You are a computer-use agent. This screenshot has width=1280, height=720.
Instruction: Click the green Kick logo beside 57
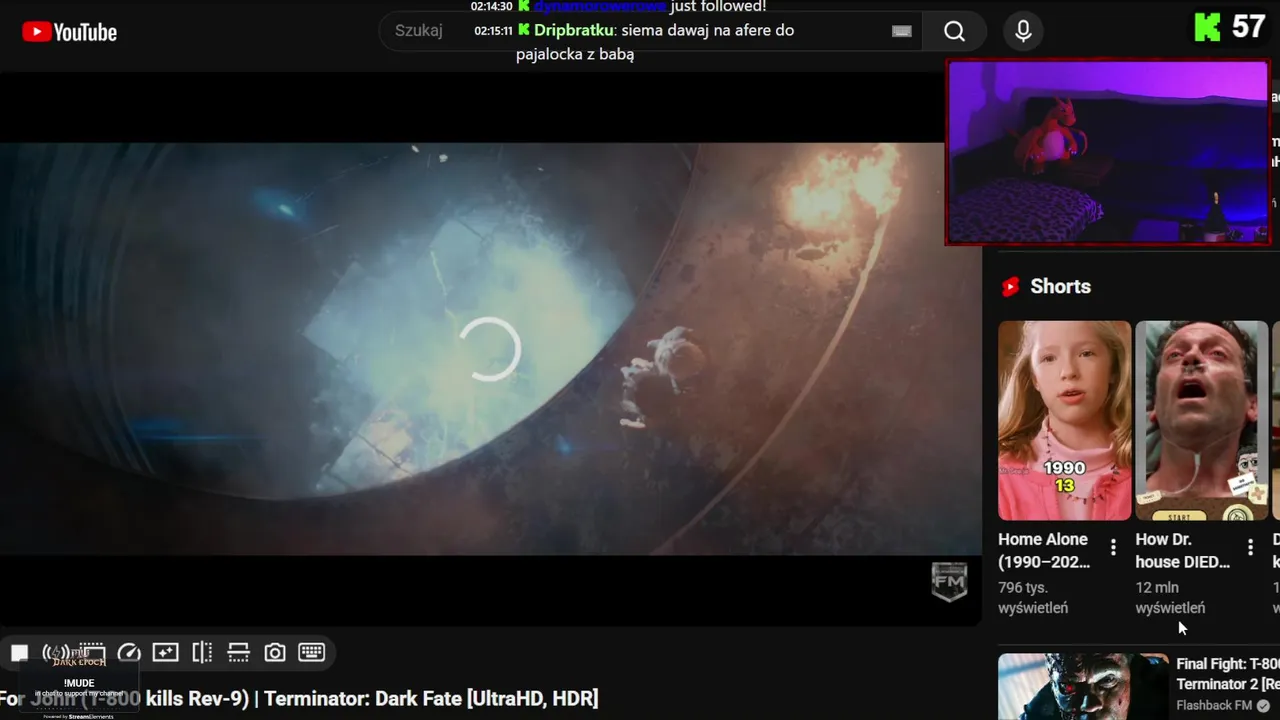click(x=1208, y=27)
